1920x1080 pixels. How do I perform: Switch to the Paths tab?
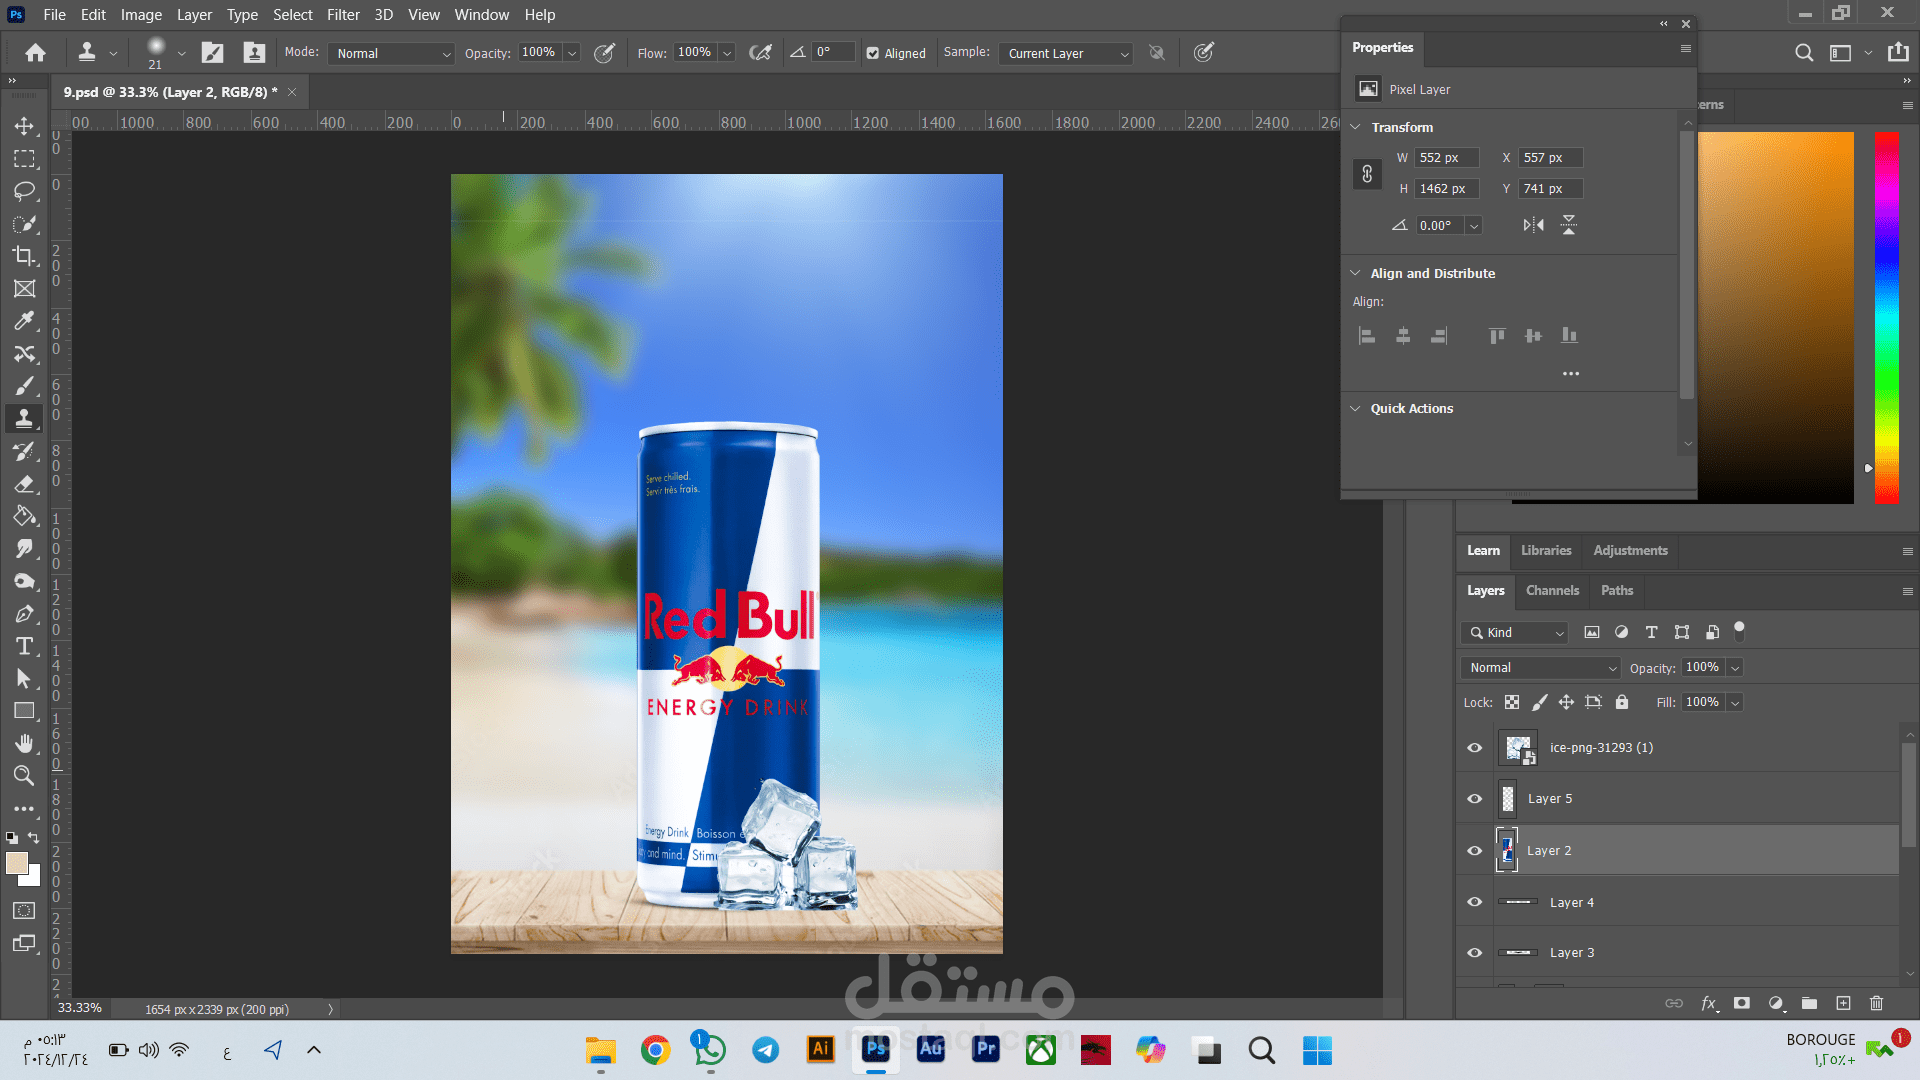tap(1616, 591)
